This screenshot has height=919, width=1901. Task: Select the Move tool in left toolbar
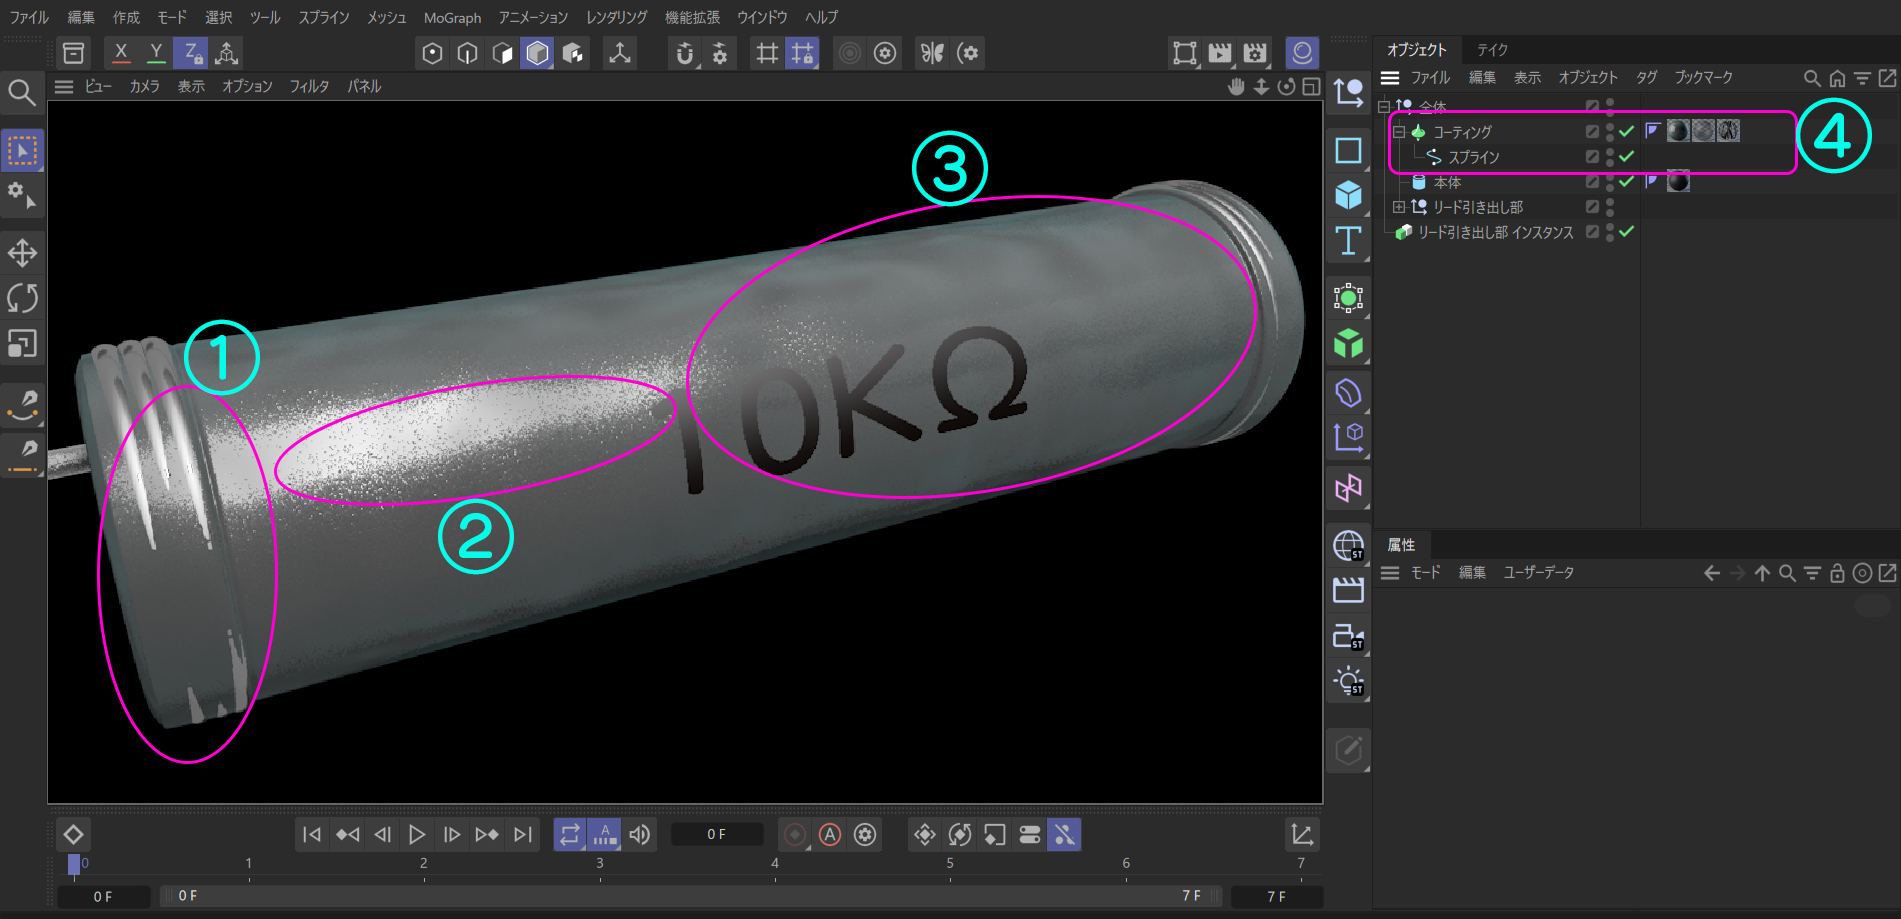click(x=22, y=252)
